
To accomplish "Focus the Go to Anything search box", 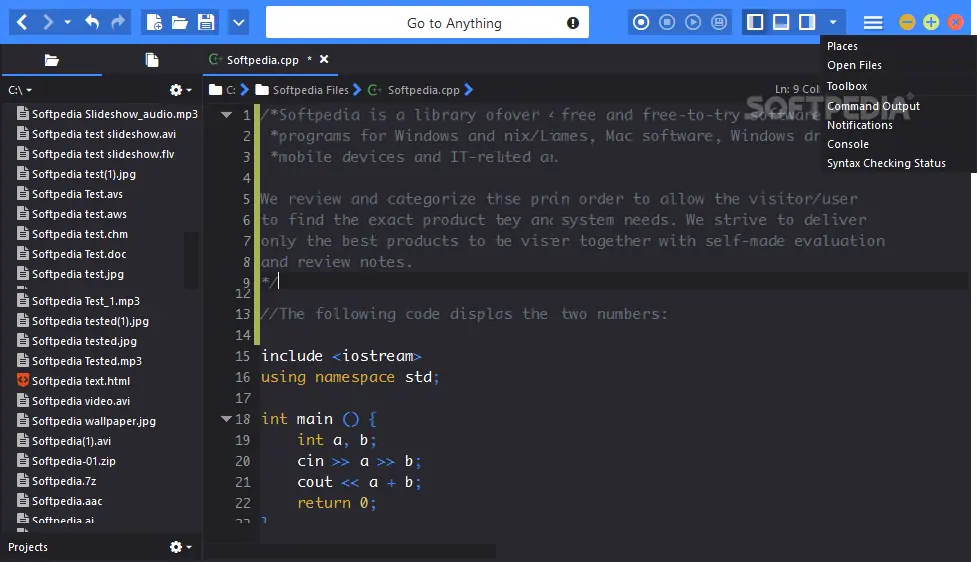I will 427,23.
